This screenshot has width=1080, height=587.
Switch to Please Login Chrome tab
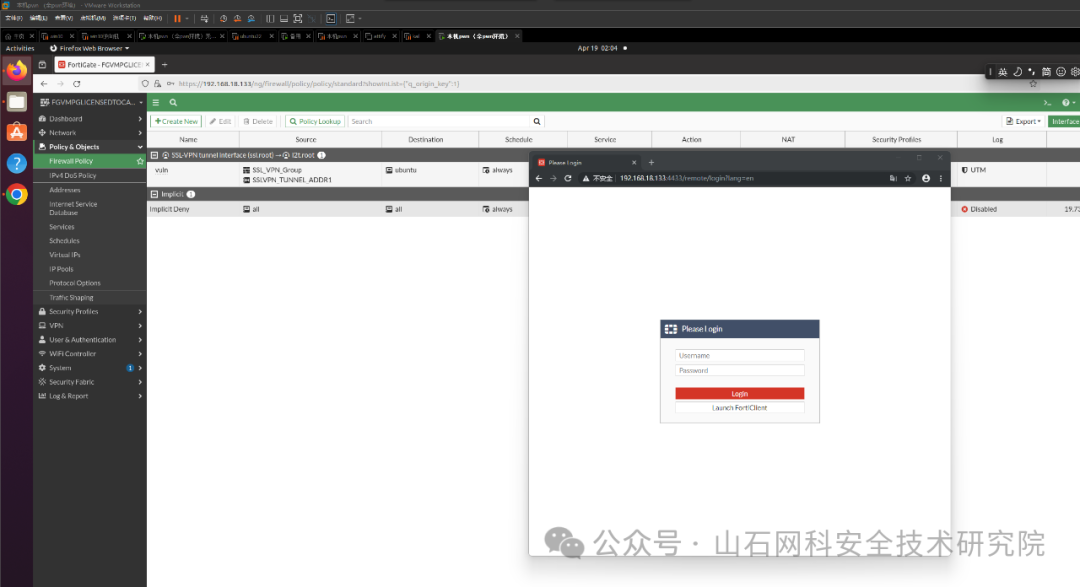click(586, 163)
